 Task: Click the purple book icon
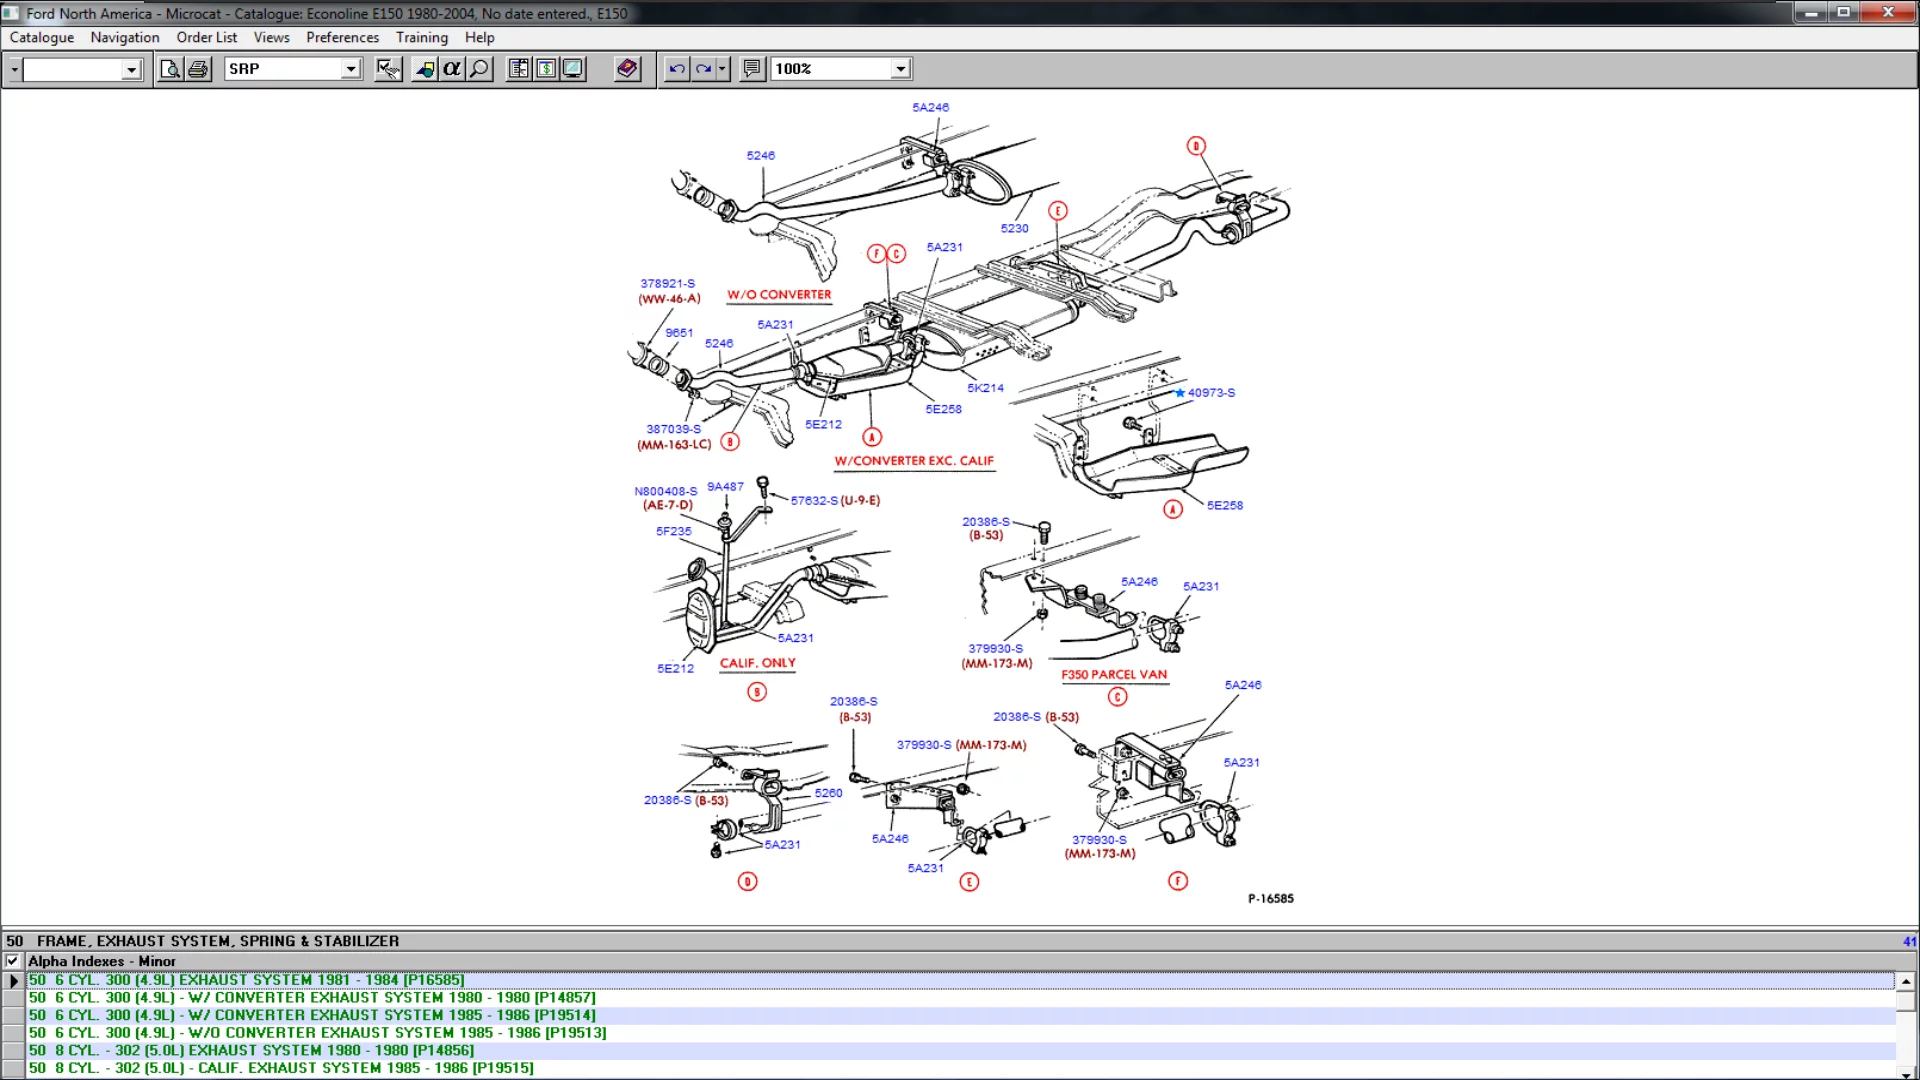click(627, 69)
